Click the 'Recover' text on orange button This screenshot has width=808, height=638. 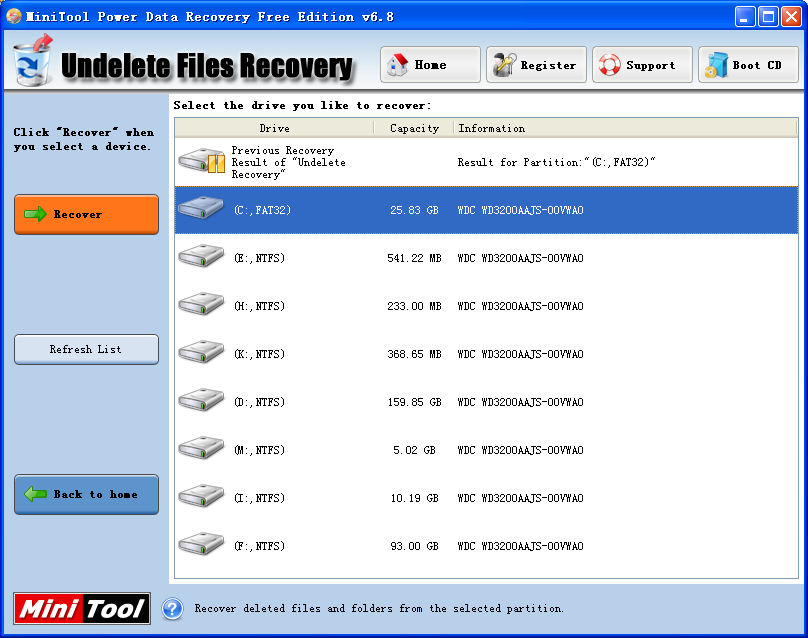[78, 214]
